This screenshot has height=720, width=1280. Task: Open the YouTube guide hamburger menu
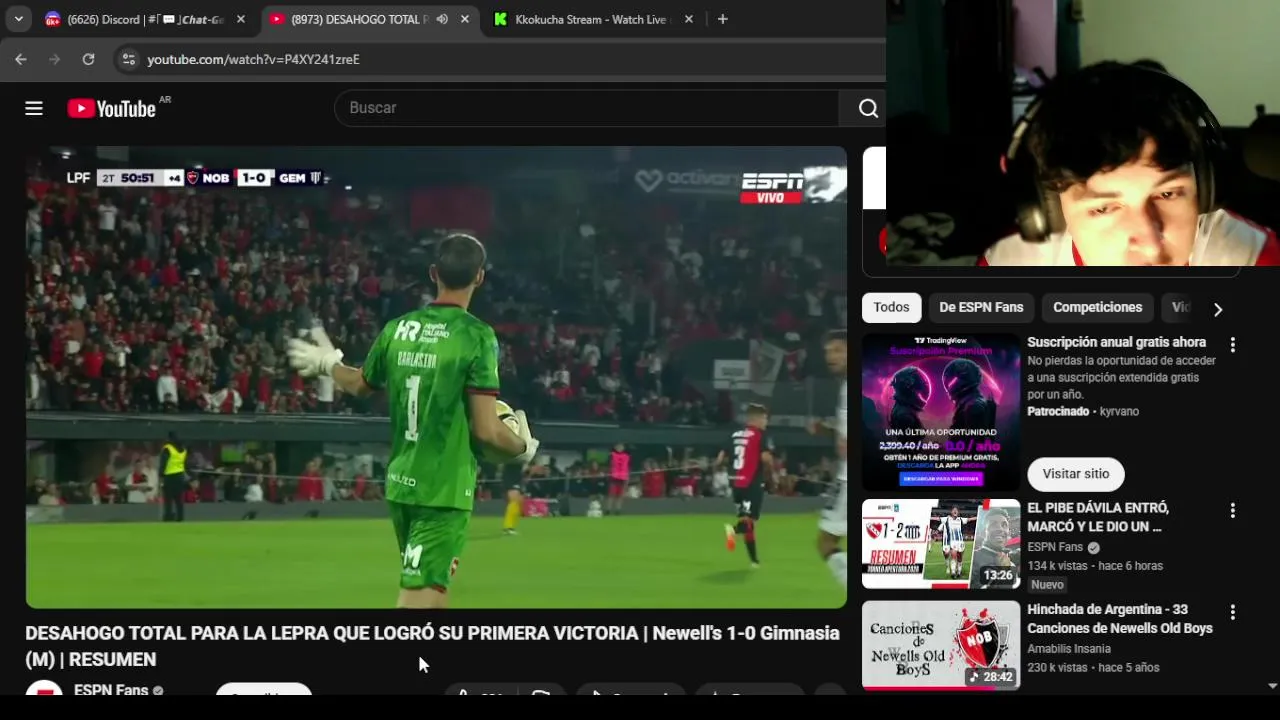coord(34,108)
